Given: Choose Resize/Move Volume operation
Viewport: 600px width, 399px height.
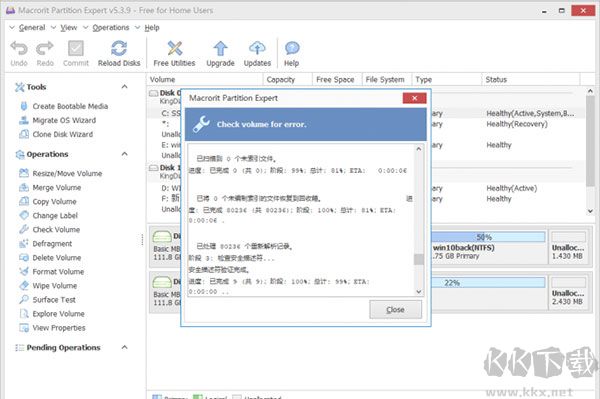Looking at the screenshot, I should click(x=61, y=173).
